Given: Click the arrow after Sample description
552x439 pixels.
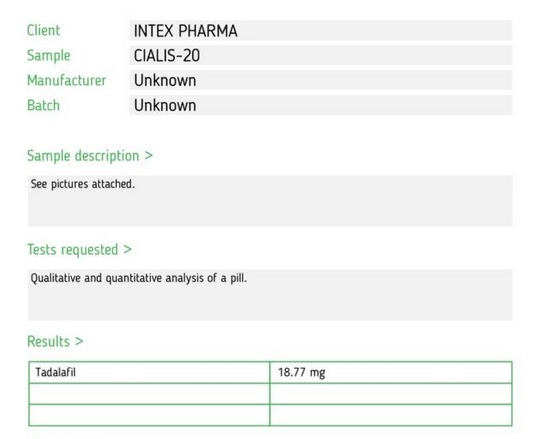Looking at the screenshot, I should [149, 155].
